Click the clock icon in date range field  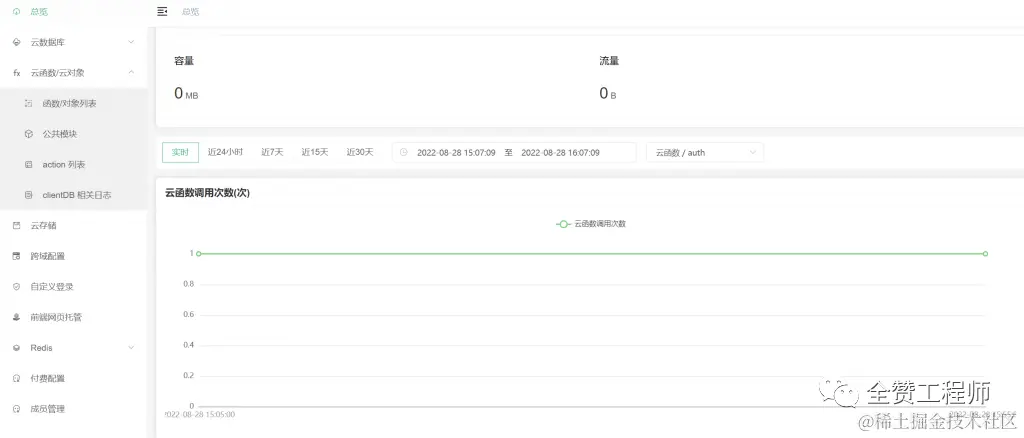(x=404, y=152)
